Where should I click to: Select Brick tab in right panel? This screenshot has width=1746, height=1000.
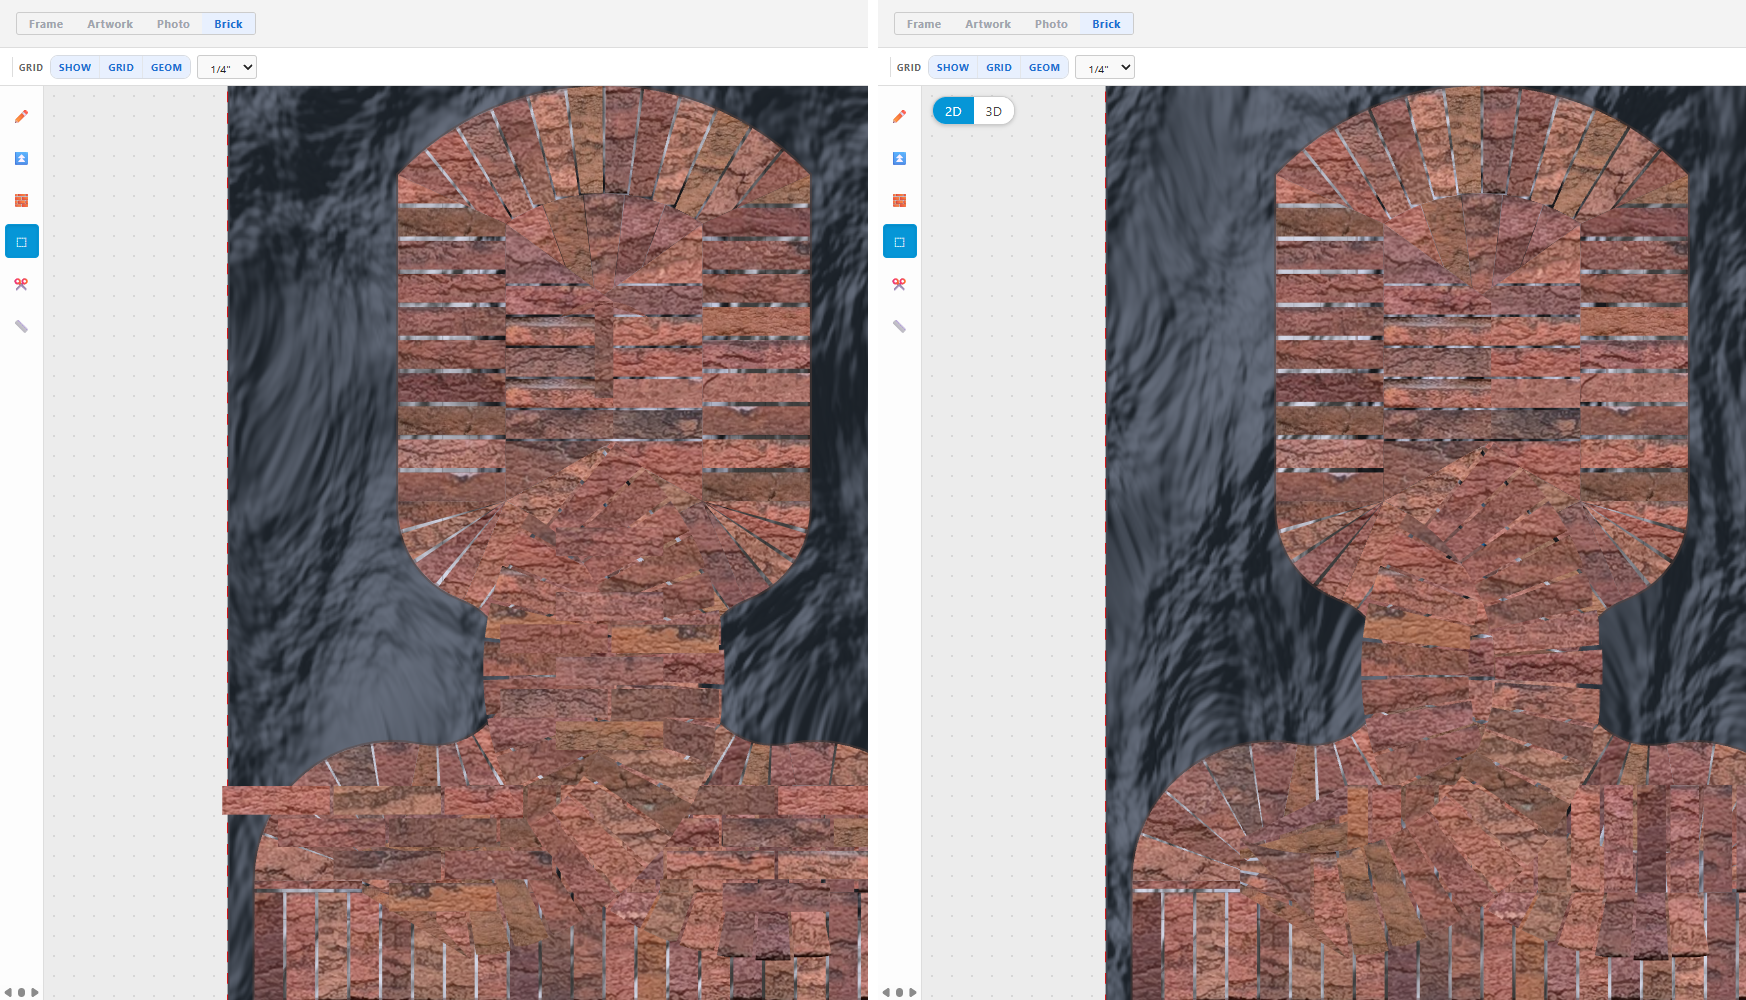(1106, 24)
